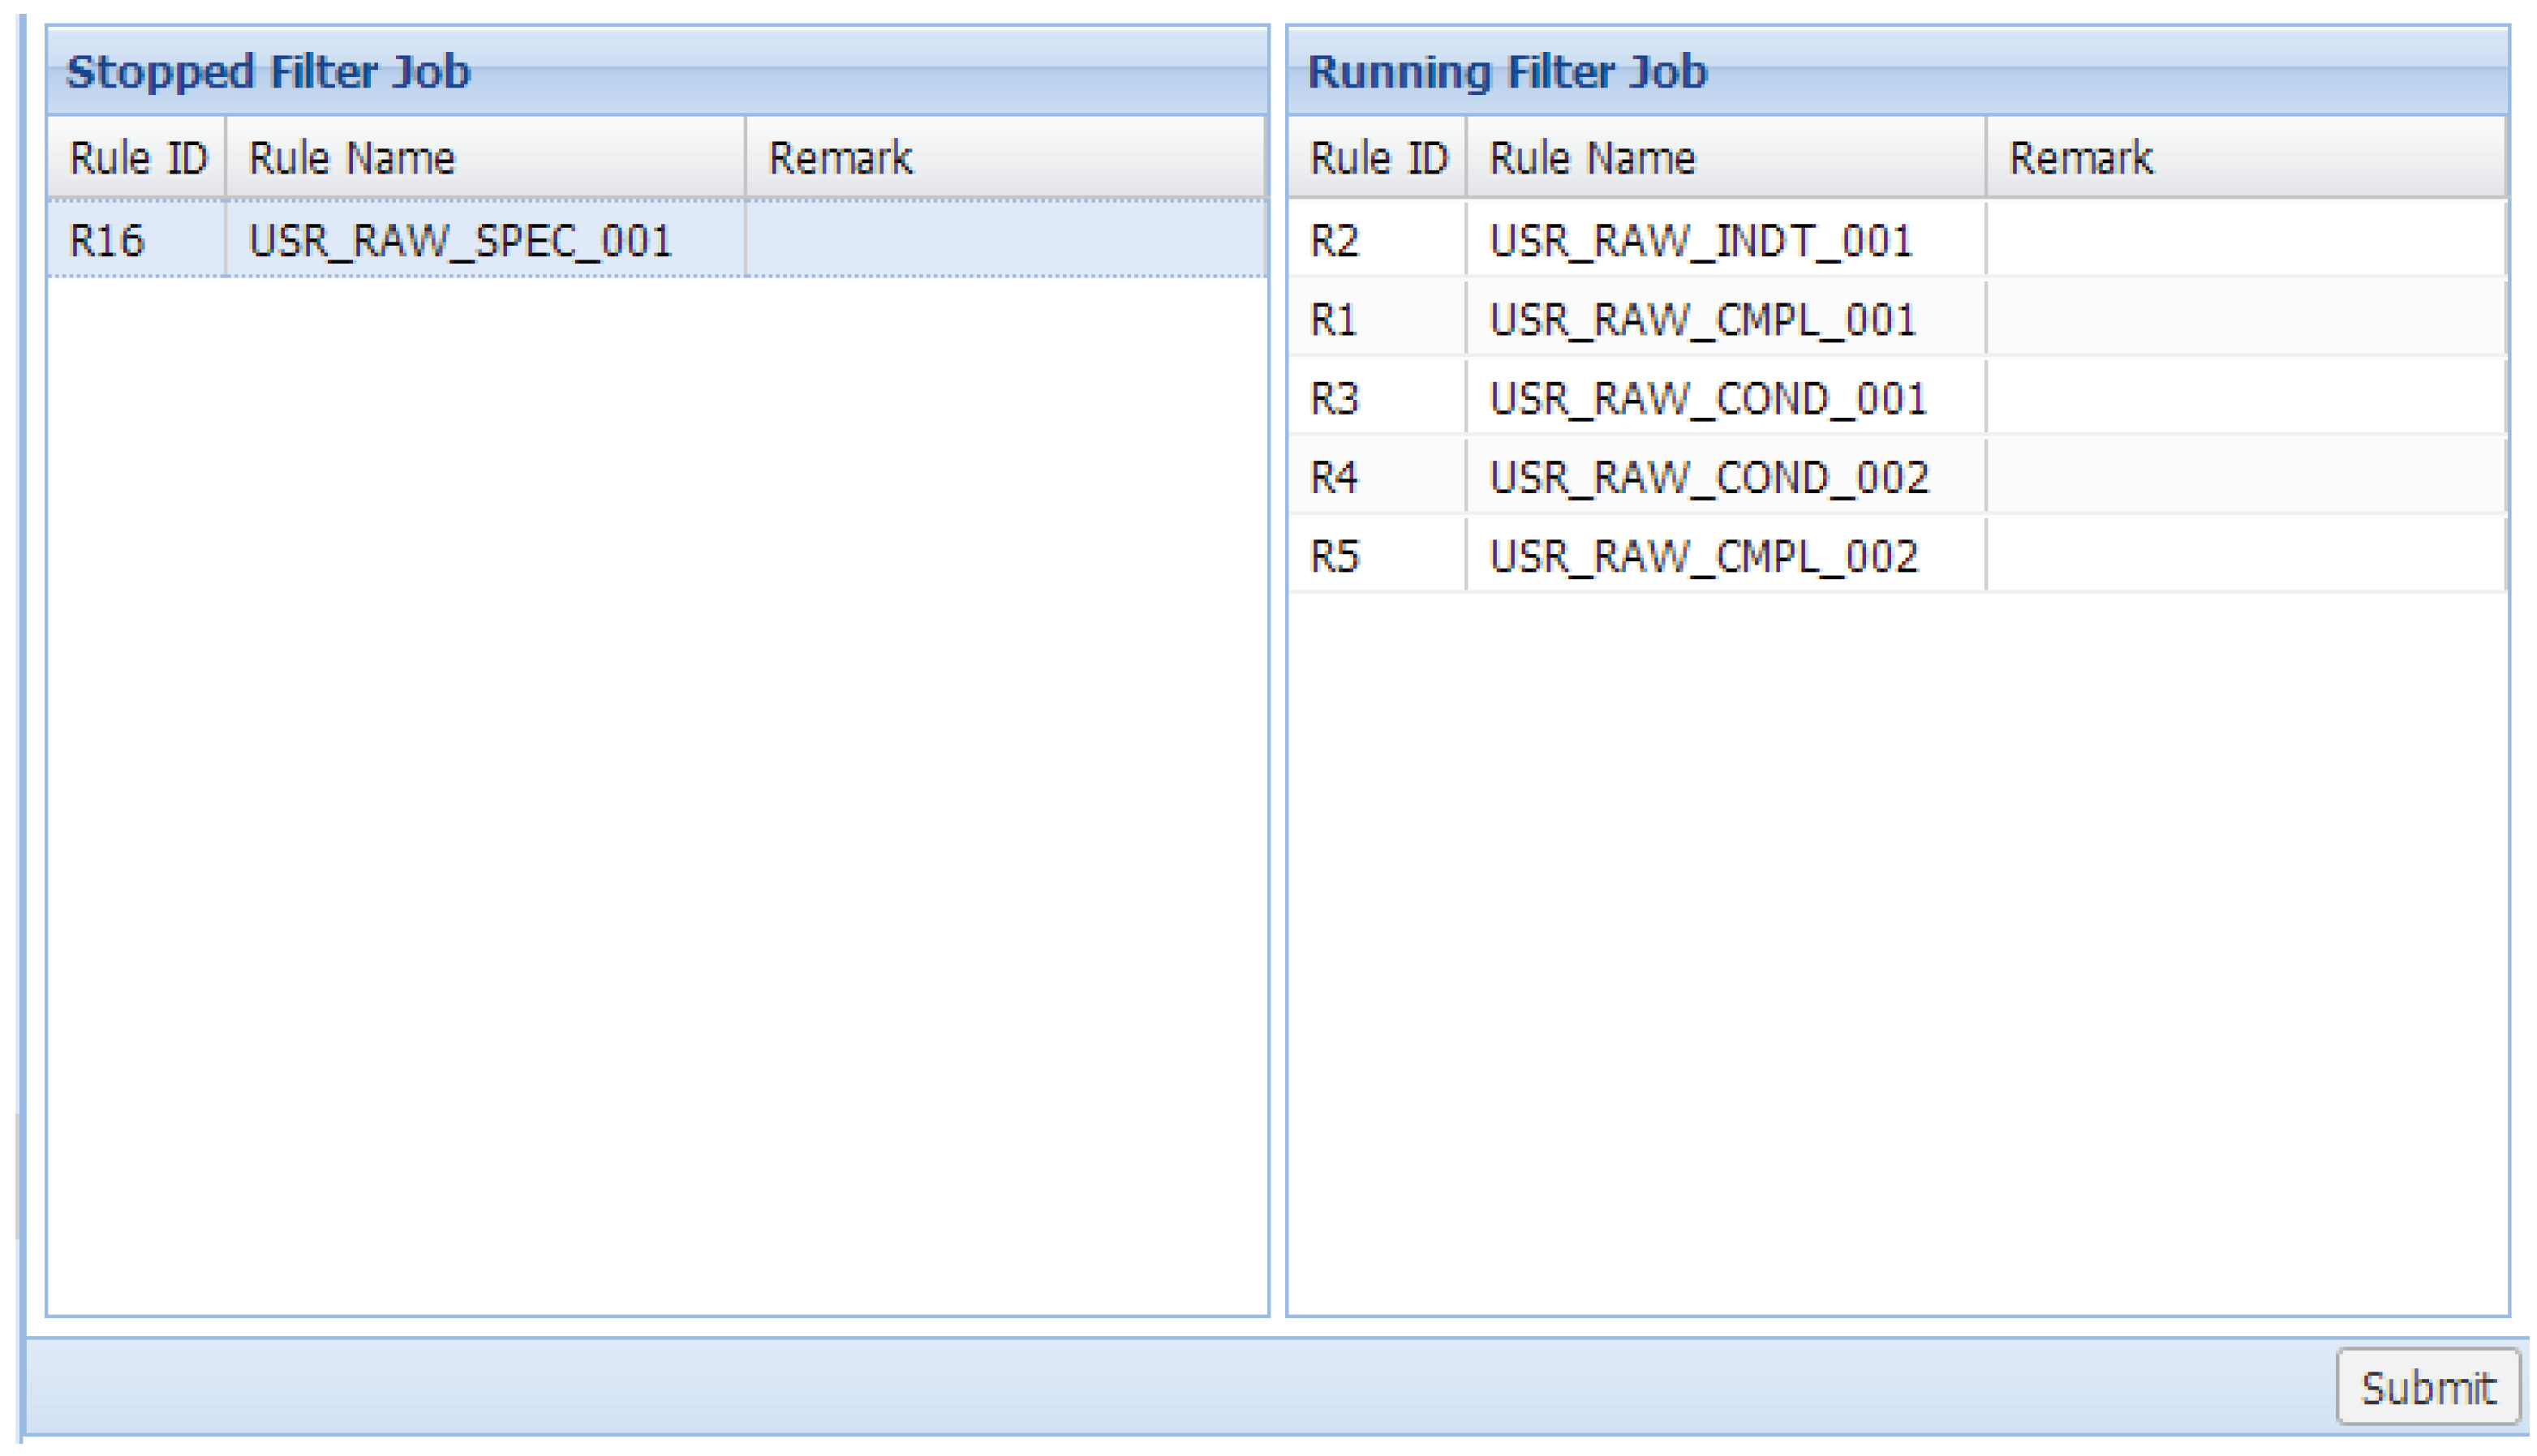2537x1456 pixels.
Task: Click rule ID R5 cell
Action: pos(1335,556)
